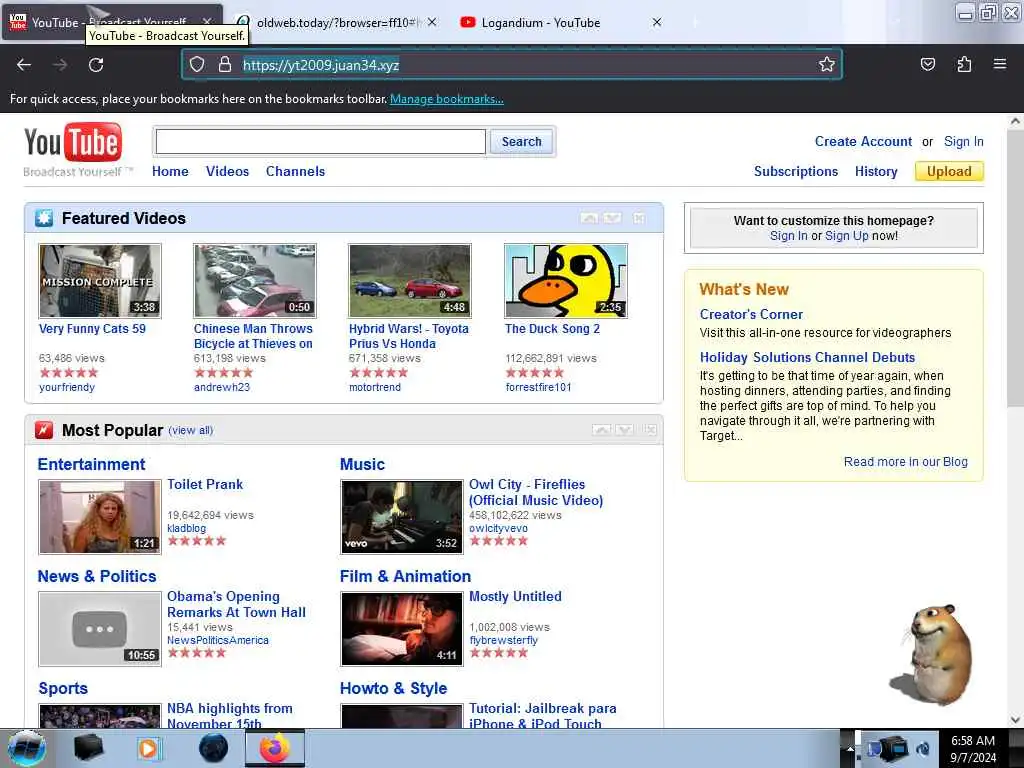The height and width of the screenshot is (768, 1024).
Task: Close the oldweb.today tab
Action: [432, 22]
